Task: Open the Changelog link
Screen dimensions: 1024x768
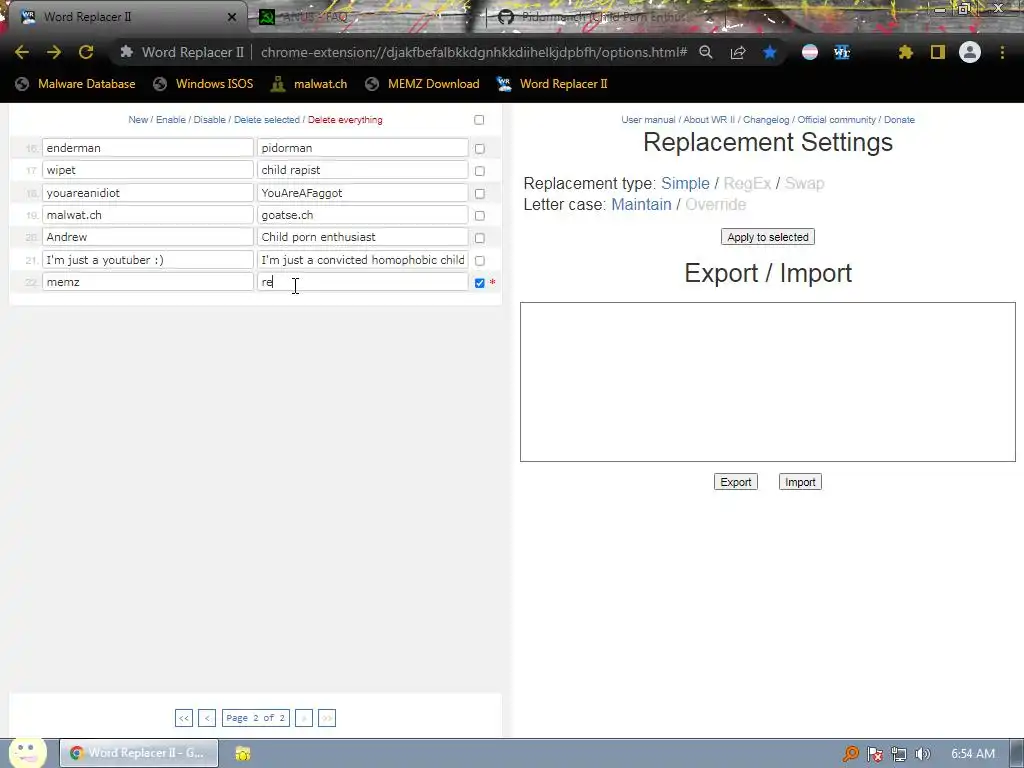Action: (766, 120)
